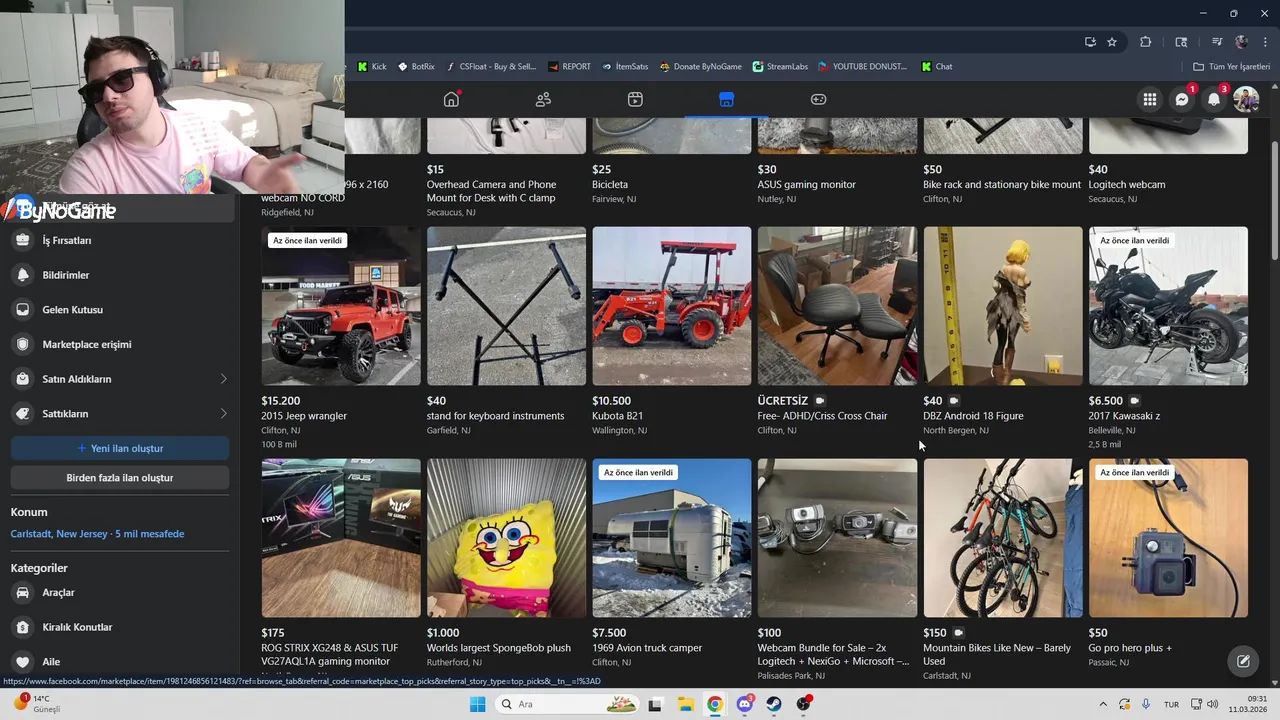Open Kubota B21 tractor listing
The height and width of the screenshot is (720, 1280).
[x=672, y=306]
